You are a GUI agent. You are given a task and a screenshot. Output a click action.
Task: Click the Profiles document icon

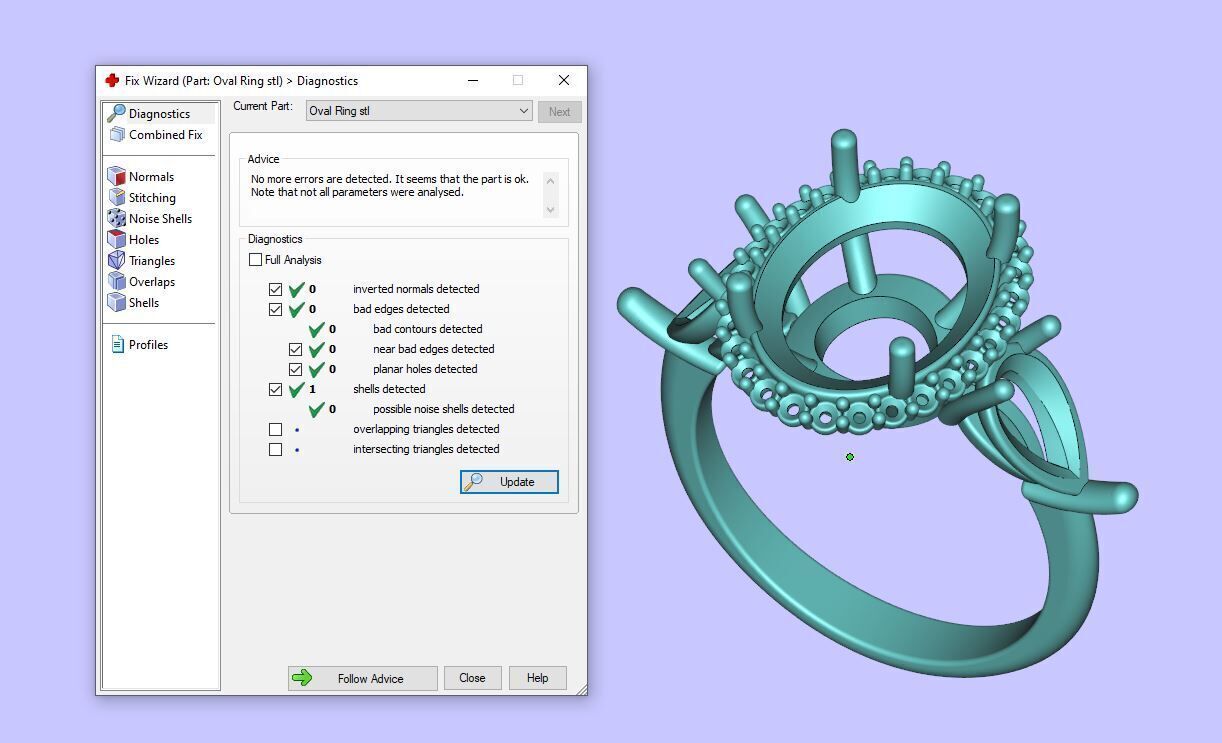click(117, 344)
